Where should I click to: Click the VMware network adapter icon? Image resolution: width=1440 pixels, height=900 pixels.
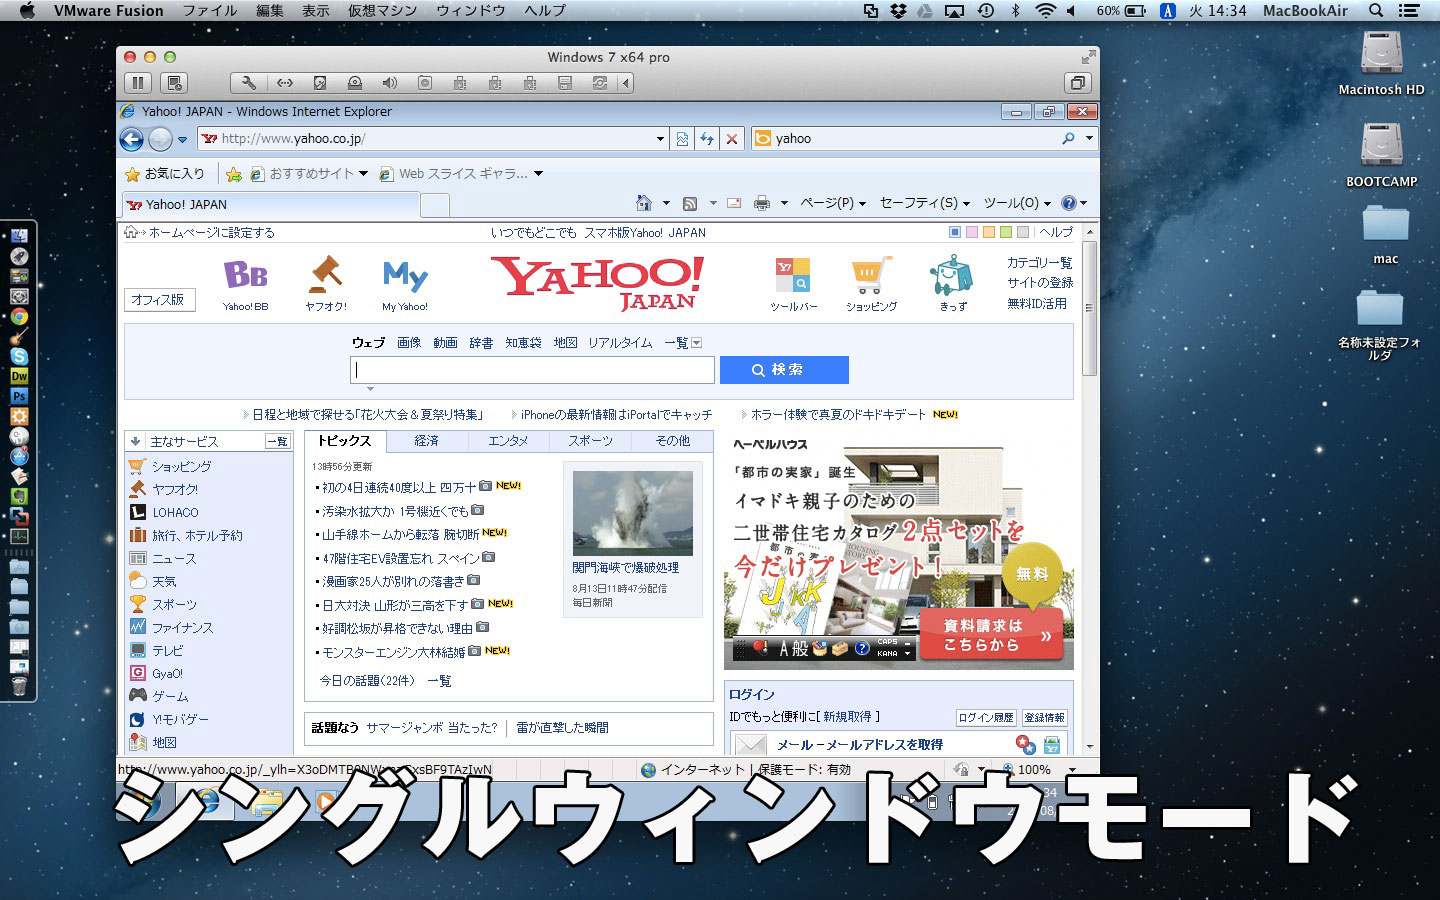285,83
